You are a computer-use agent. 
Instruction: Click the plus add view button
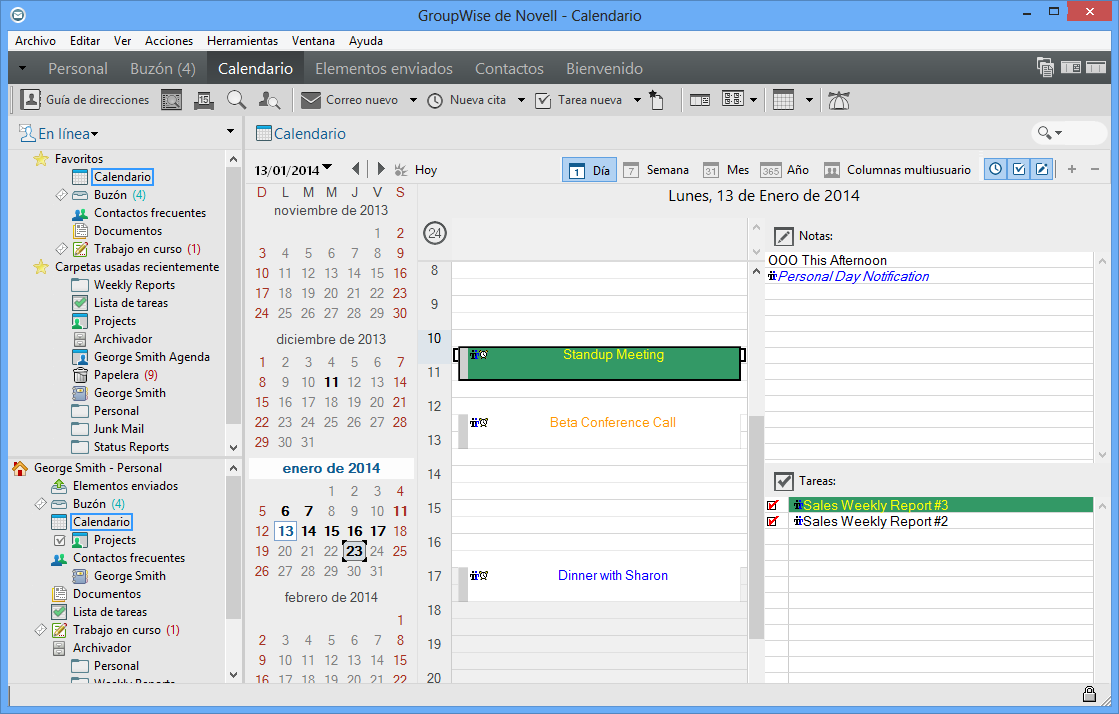1072,169
